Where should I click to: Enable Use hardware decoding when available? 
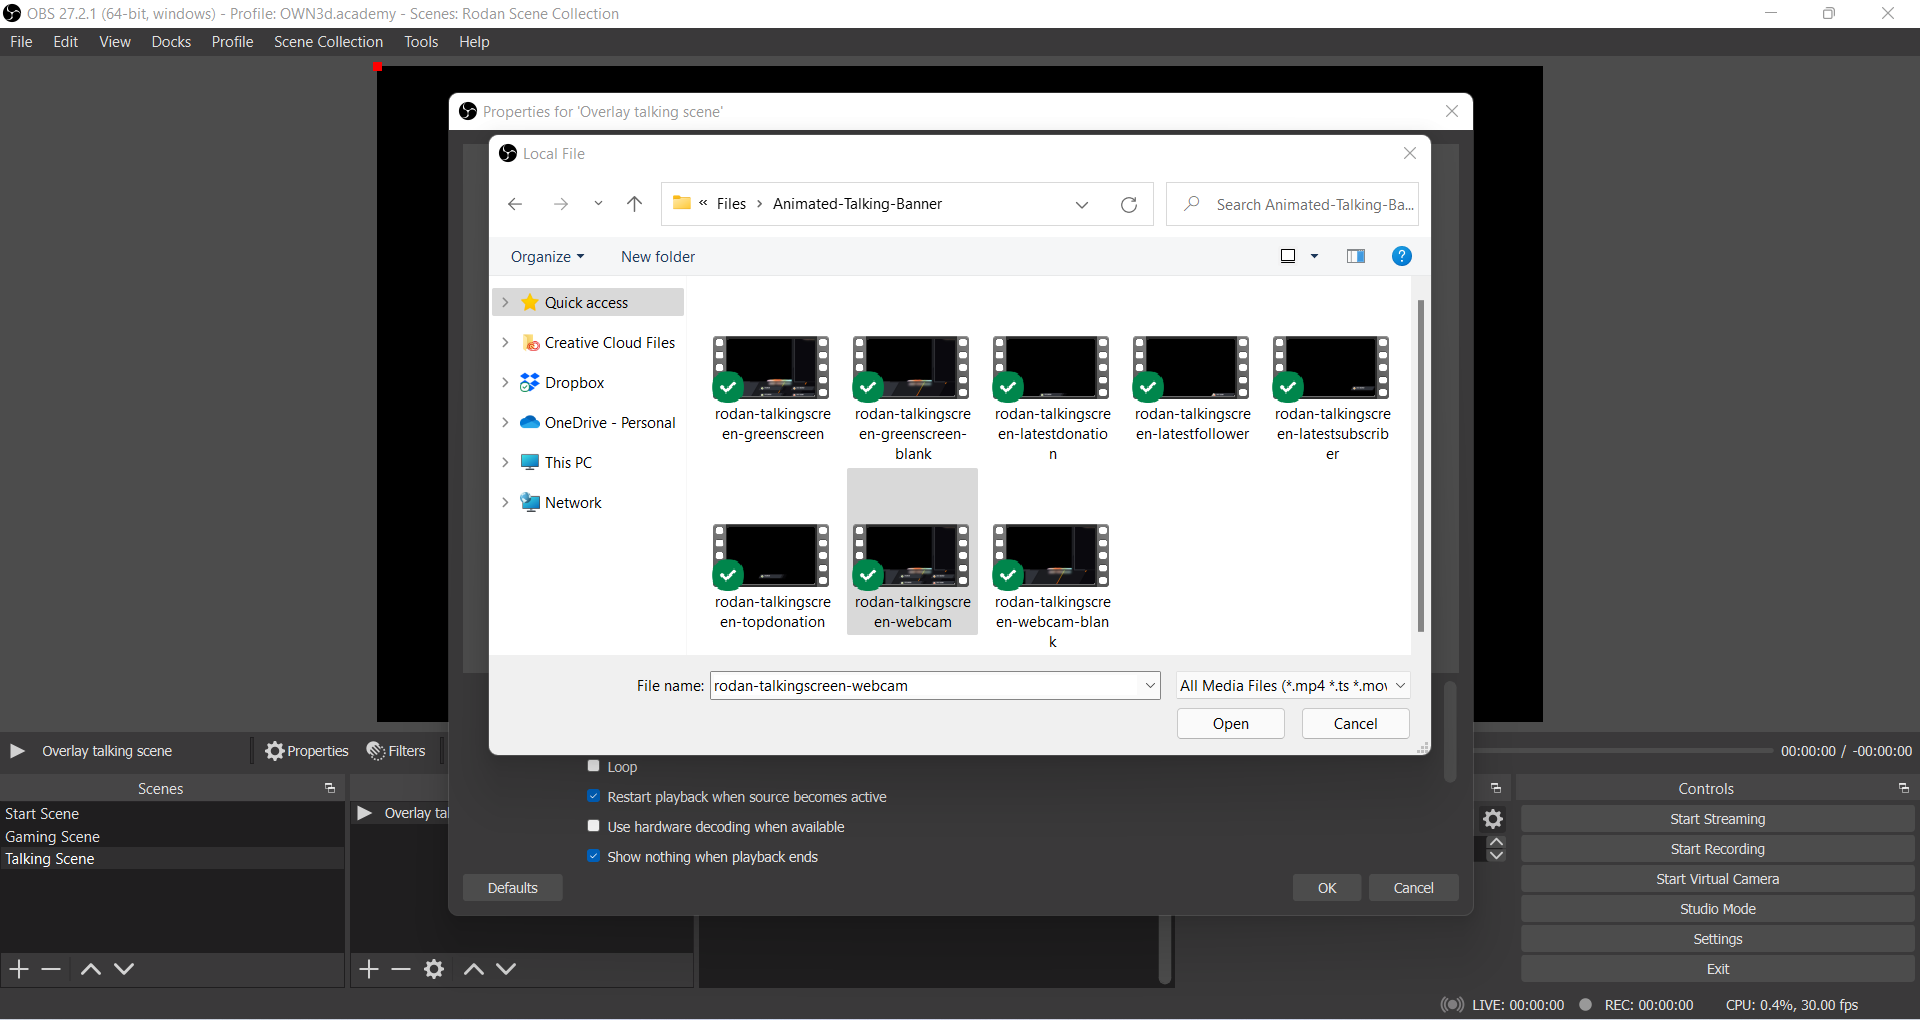594,827
